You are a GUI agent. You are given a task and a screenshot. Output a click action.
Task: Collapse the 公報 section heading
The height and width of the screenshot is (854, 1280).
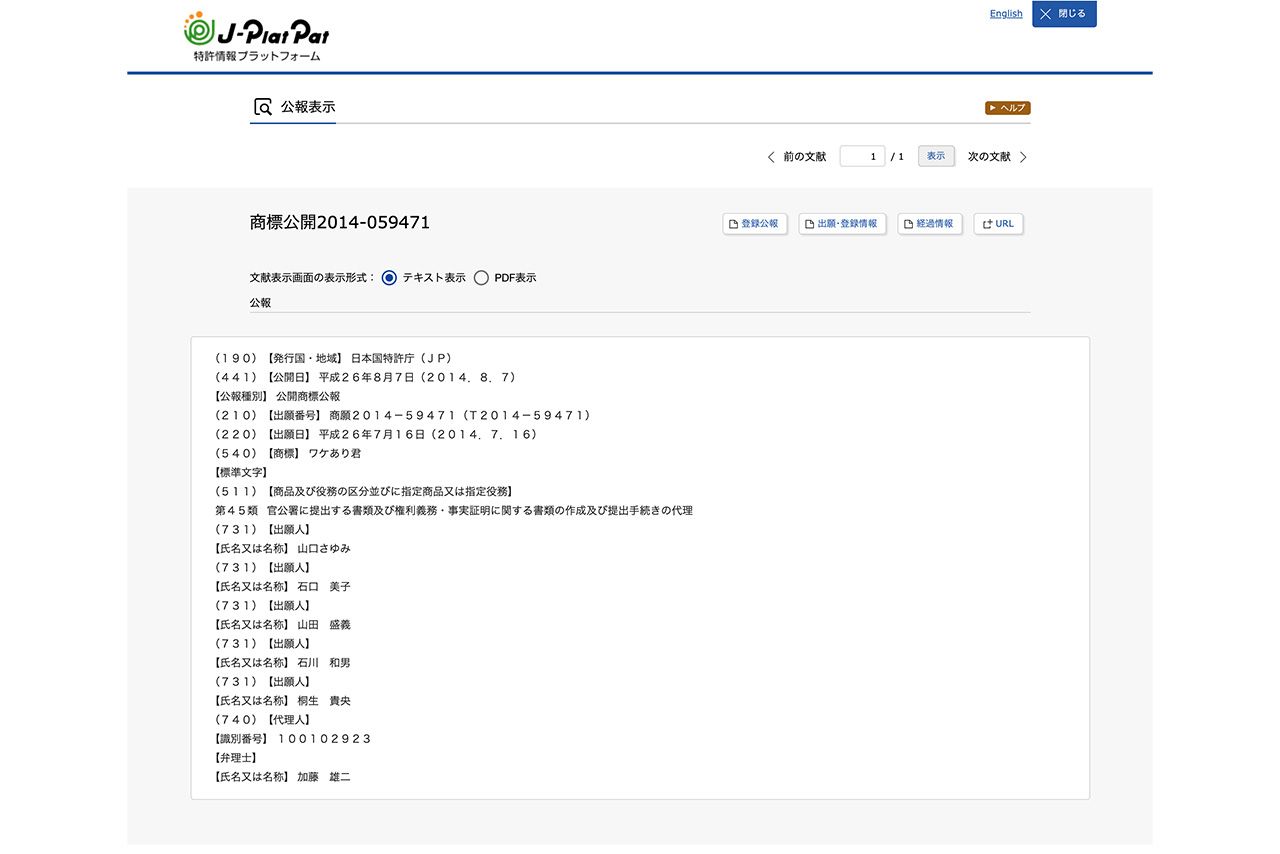point(258,302)
